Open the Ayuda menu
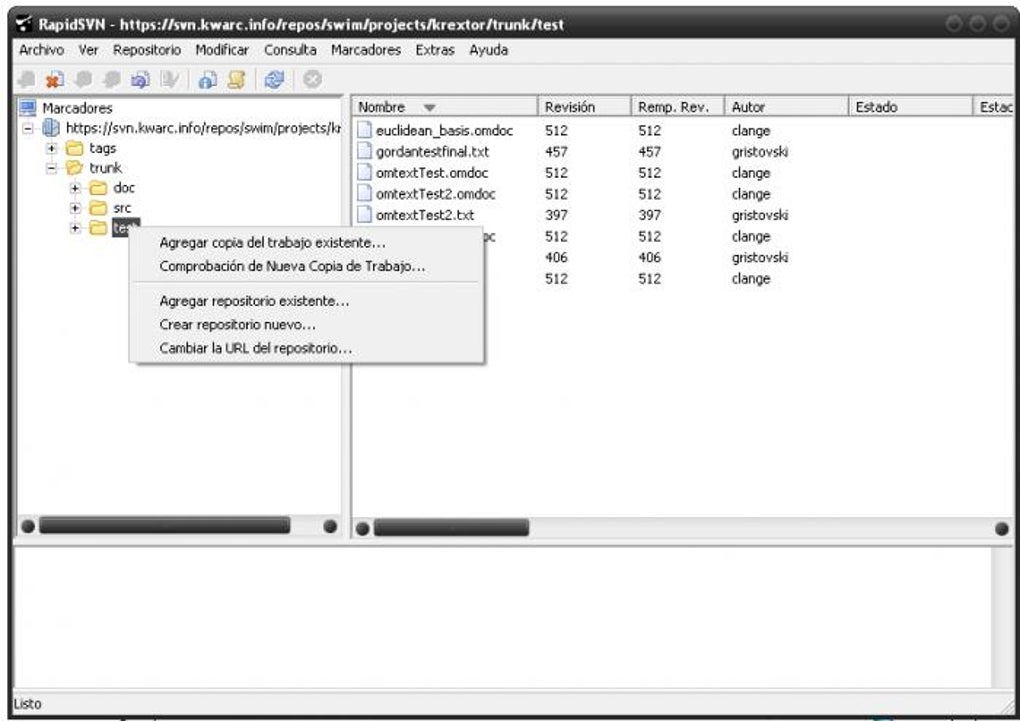 [x=489, y=50]
